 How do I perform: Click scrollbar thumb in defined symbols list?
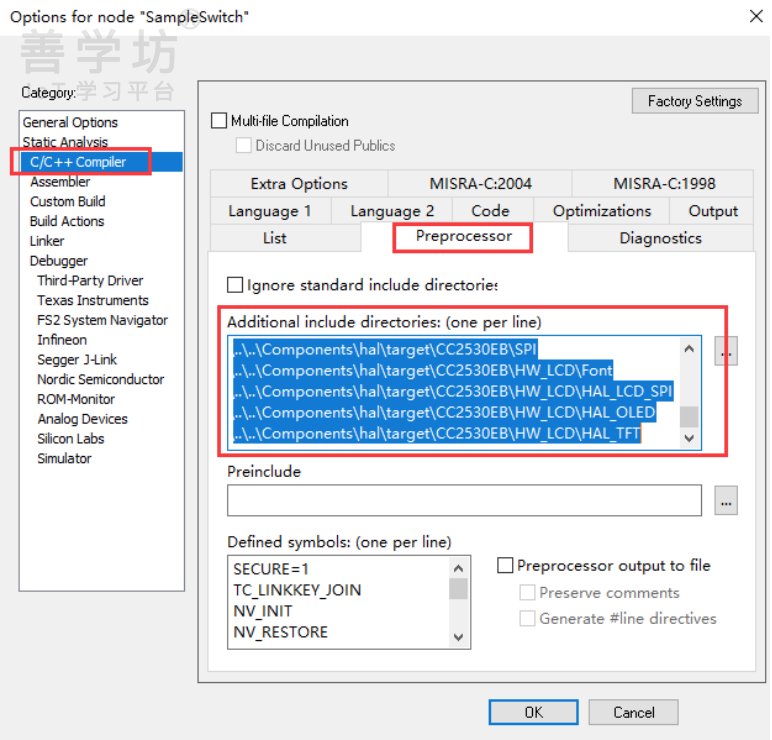click(x=458, y=589)
